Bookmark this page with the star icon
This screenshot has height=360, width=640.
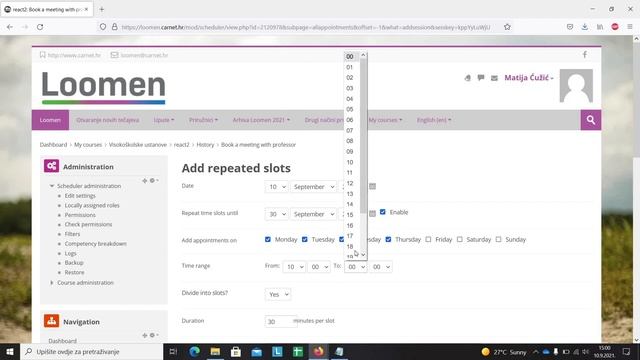point(507,27)
